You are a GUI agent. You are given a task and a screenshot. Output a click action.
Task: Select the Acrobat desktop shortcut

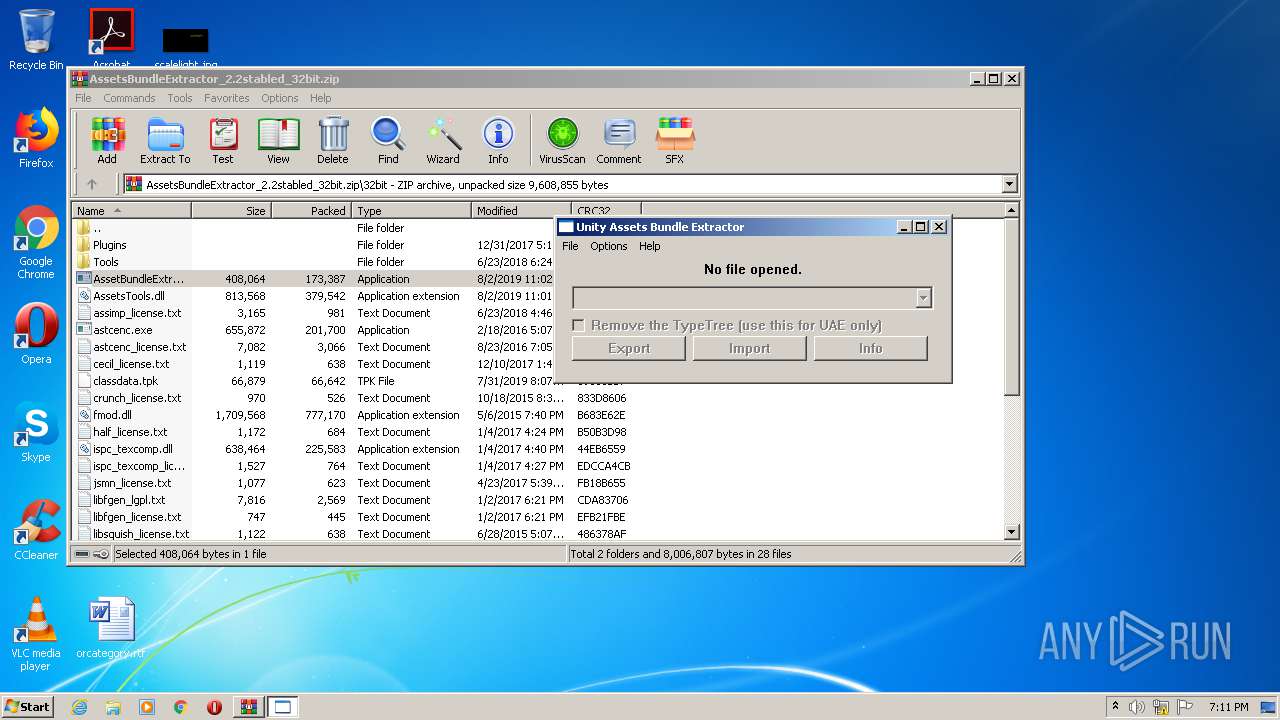[111, 38]
